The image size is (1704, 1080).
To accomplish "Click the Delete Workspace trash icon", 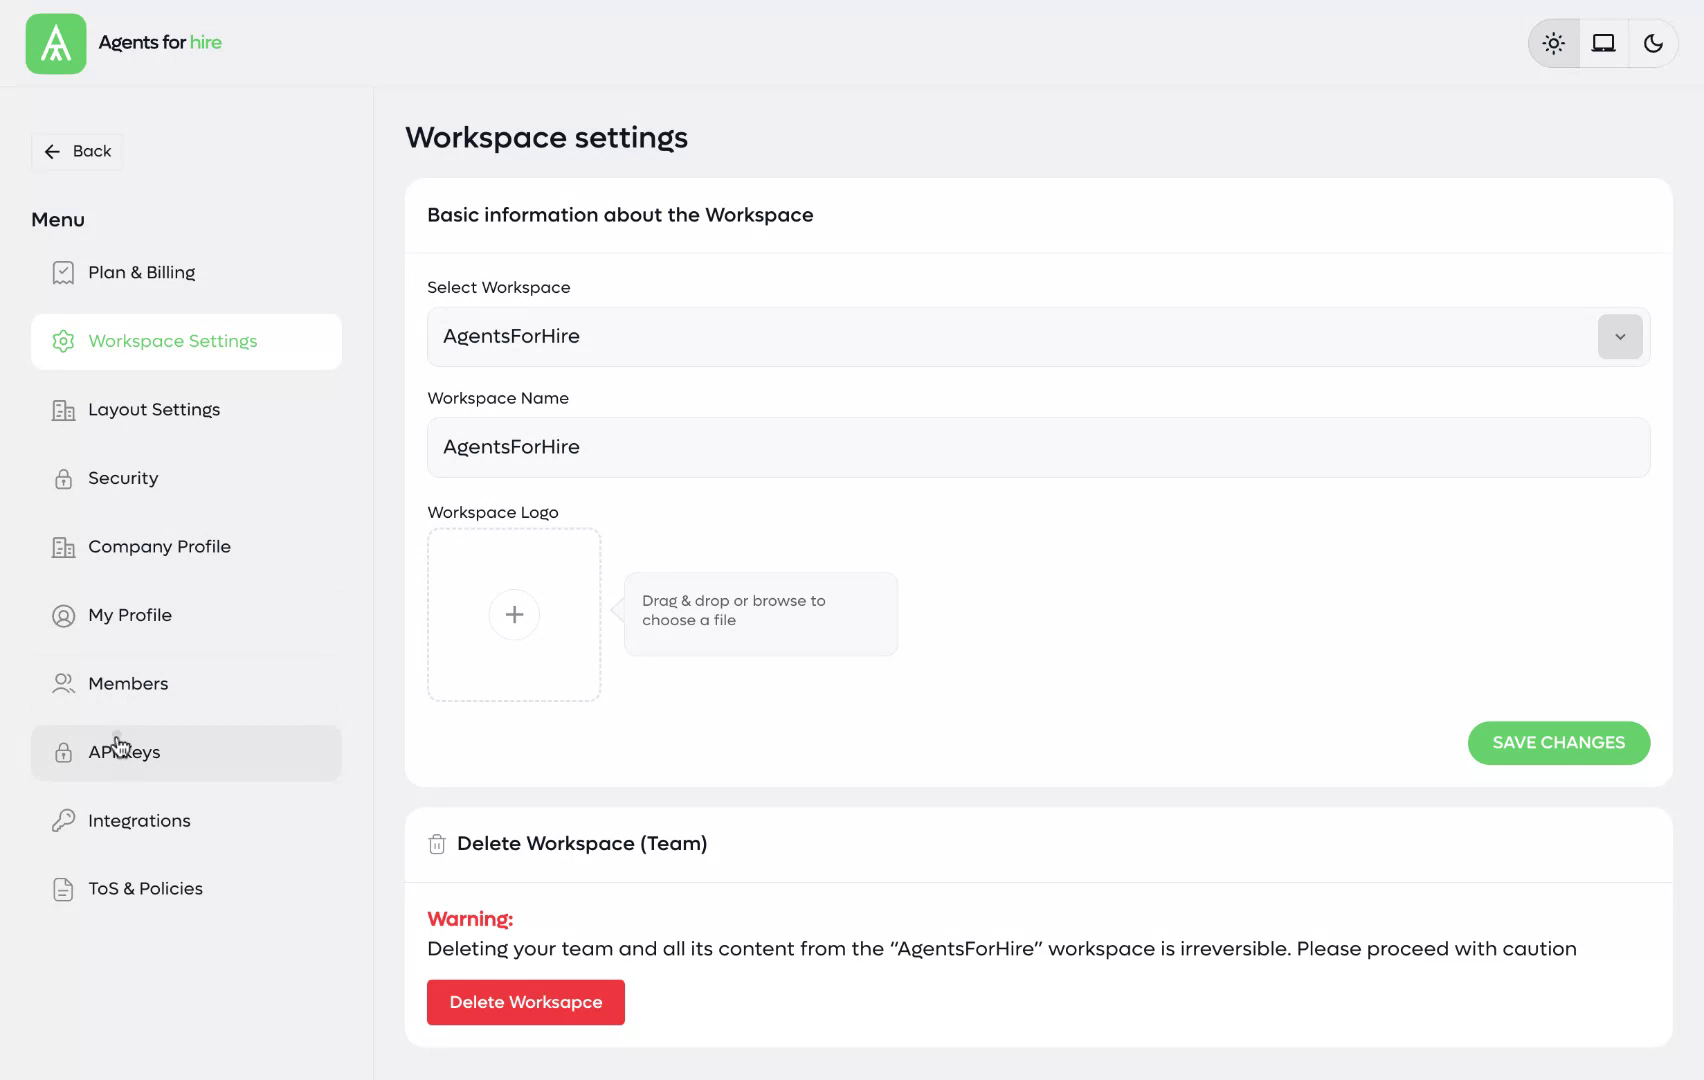I will point(437,844).
